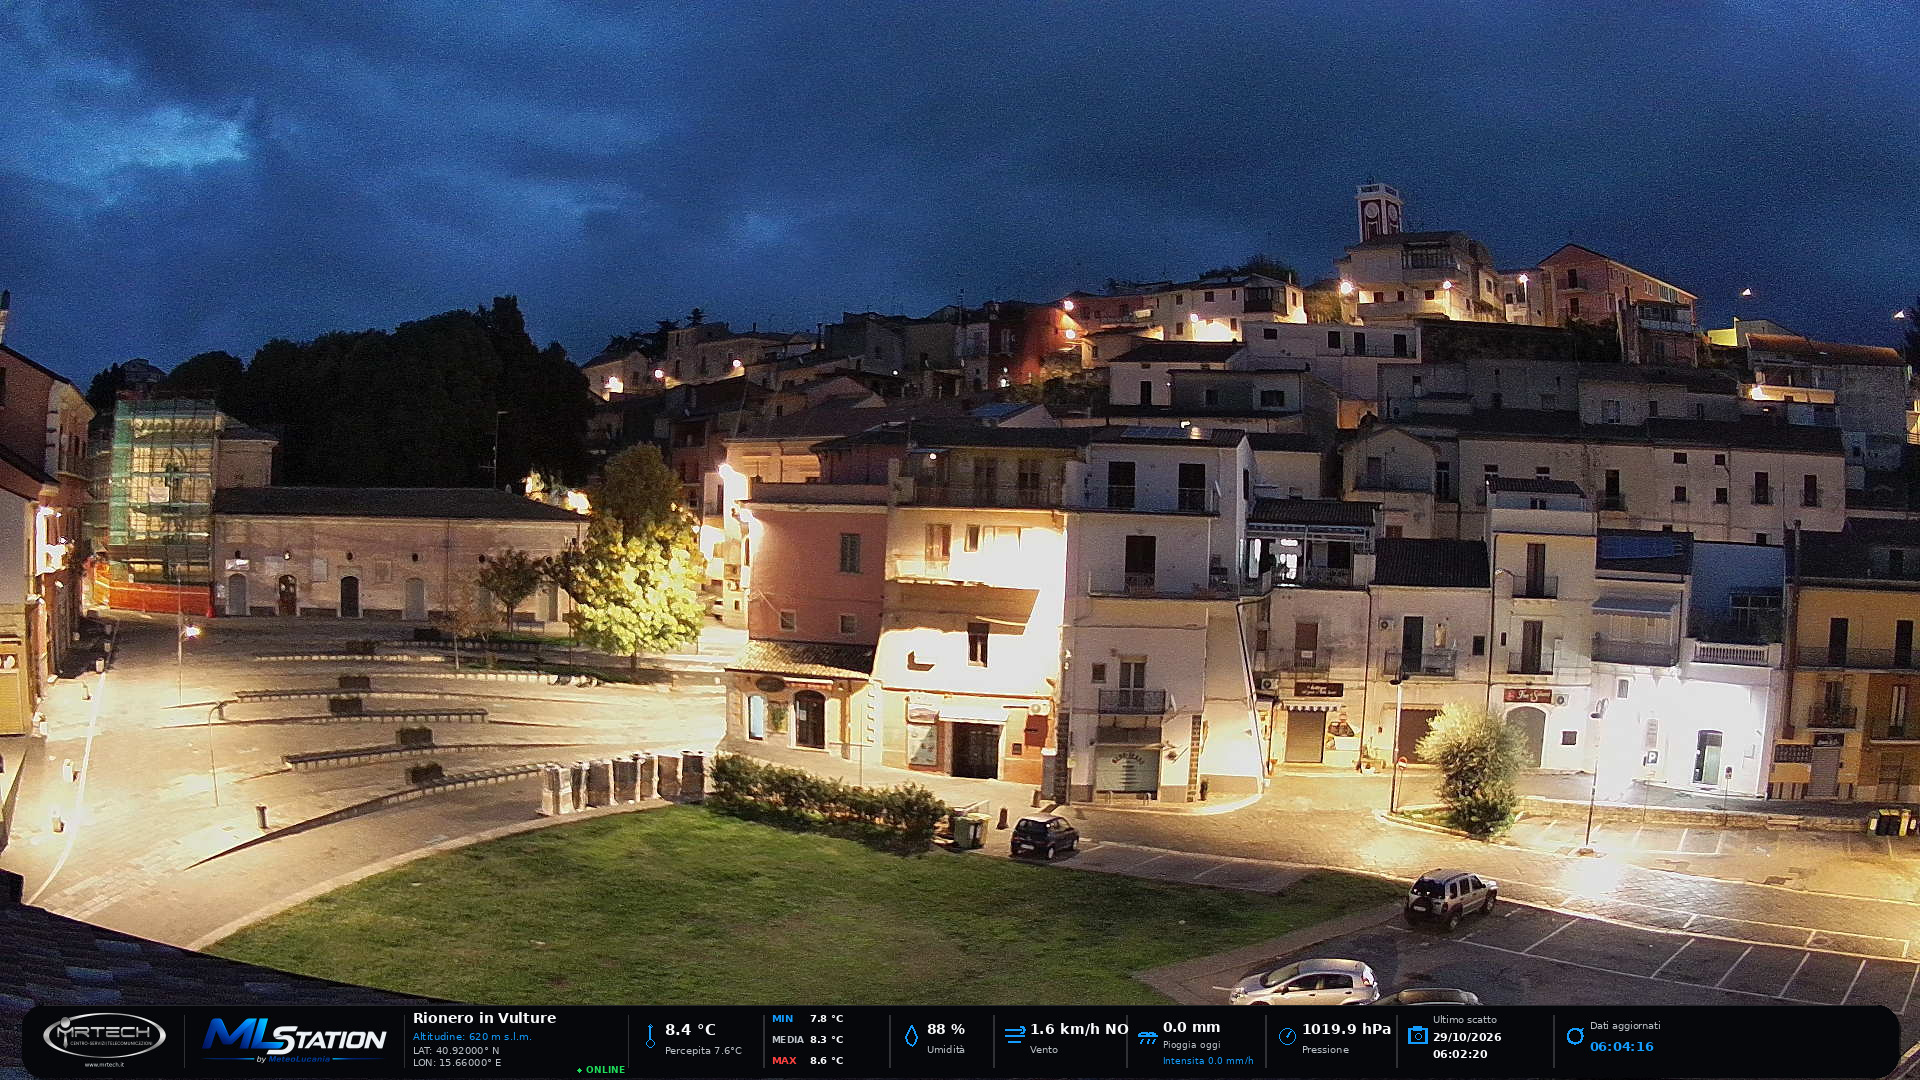The width and height of the screenshot is (1920, 1080).
Task: Click the date '29/10/2026'
Action: pos(1467,1037)
